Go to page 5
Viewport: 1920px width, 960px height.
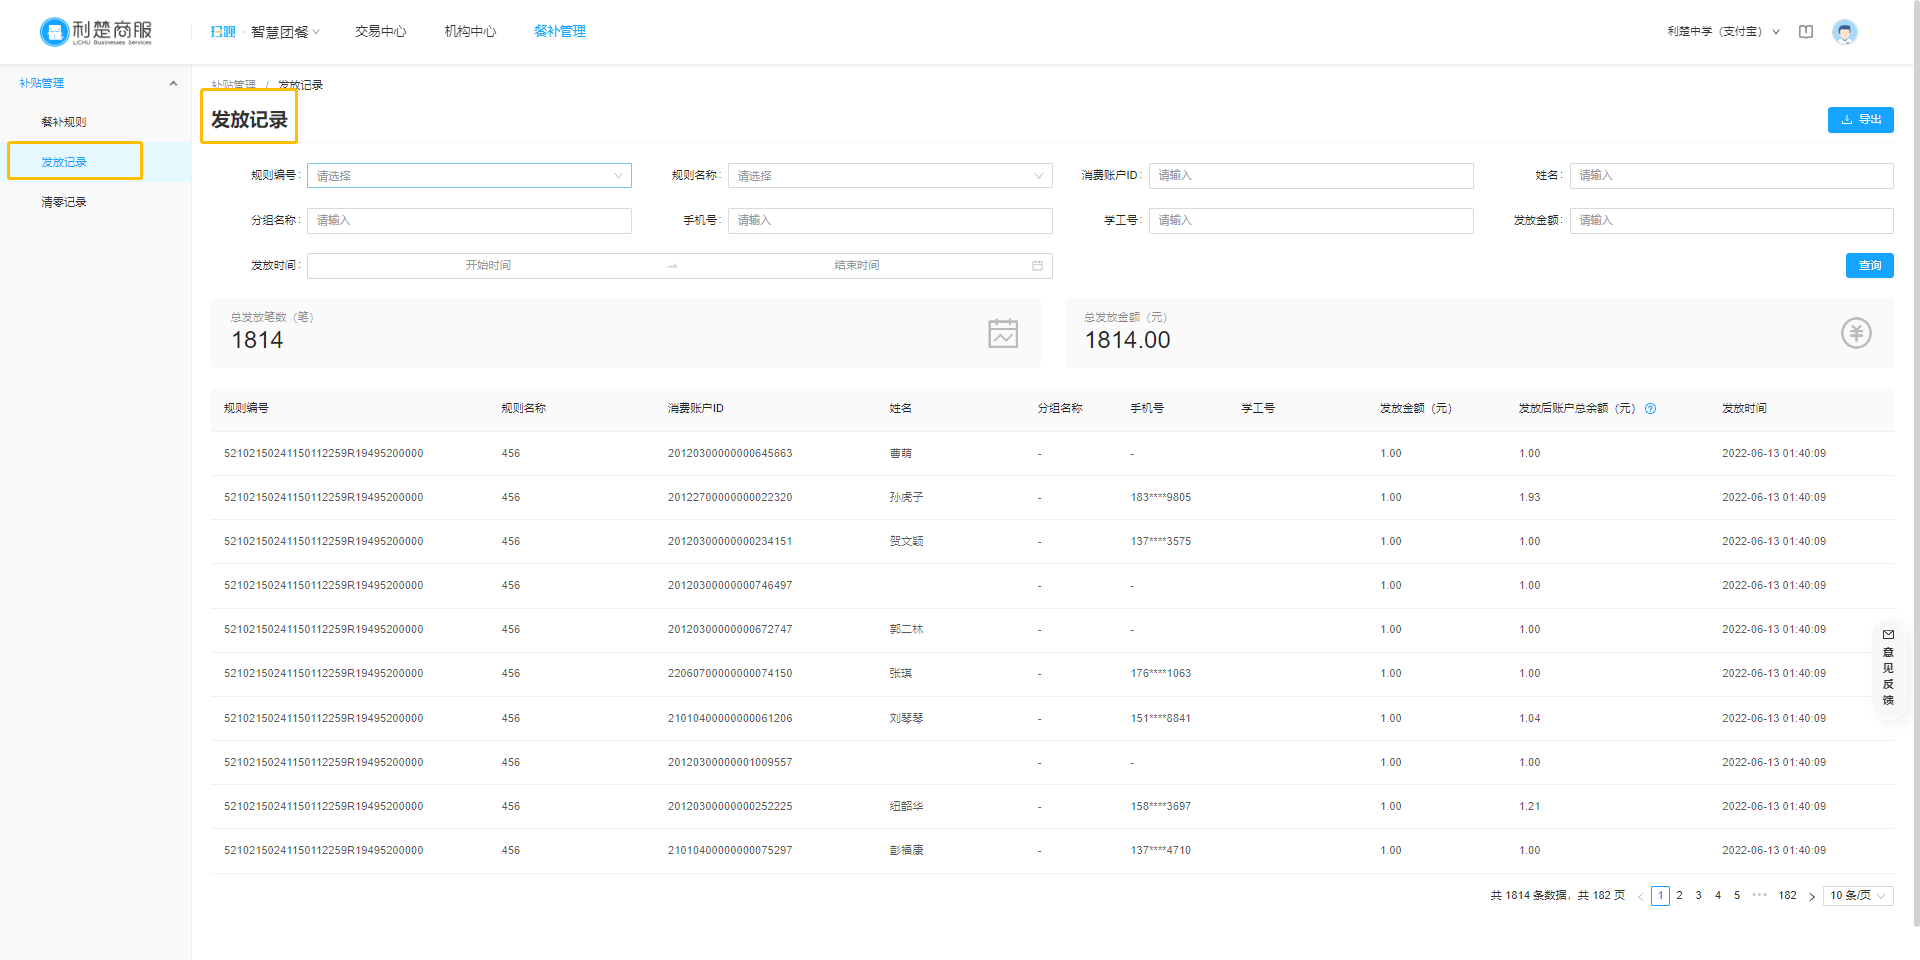point(1737,896)
